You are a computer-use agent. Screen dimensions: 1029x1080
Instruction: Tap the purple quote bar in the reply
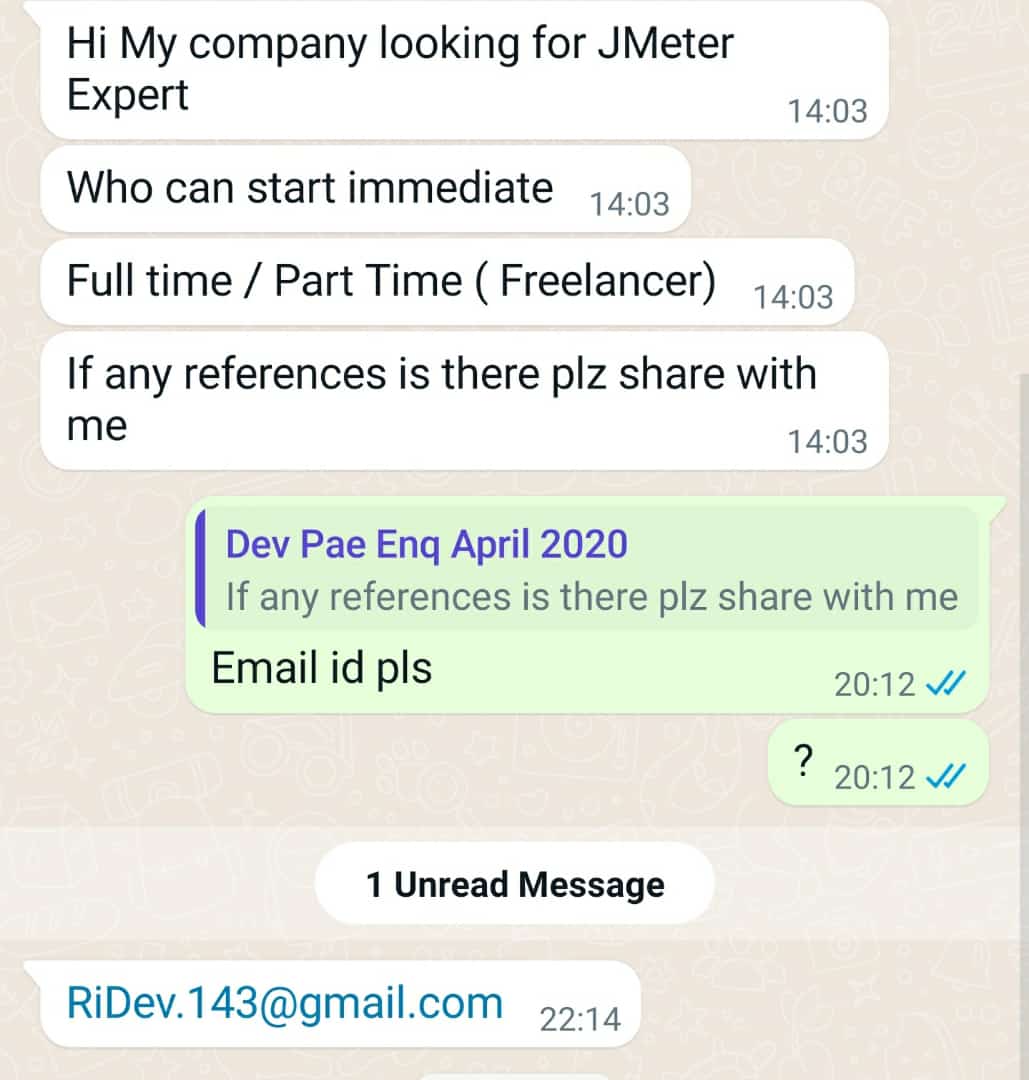point(200,568)
